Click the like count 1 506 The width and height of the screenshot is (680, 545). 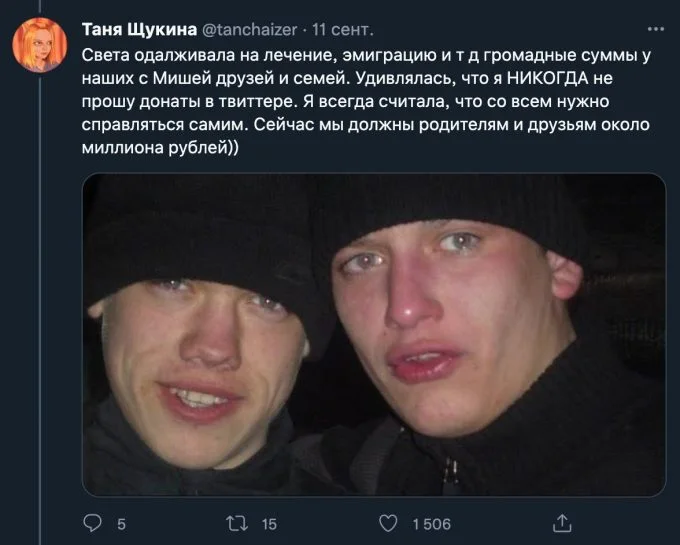click(432, 524)
